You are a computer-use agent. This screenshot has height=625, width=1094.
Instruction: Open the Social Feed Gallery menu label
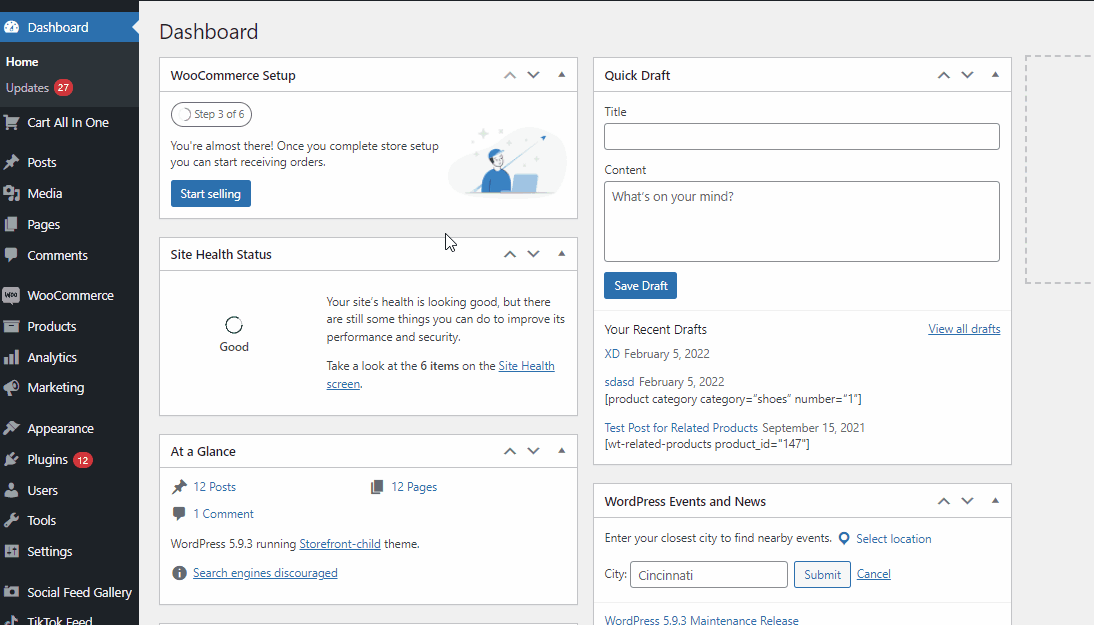tap(80, 592)
